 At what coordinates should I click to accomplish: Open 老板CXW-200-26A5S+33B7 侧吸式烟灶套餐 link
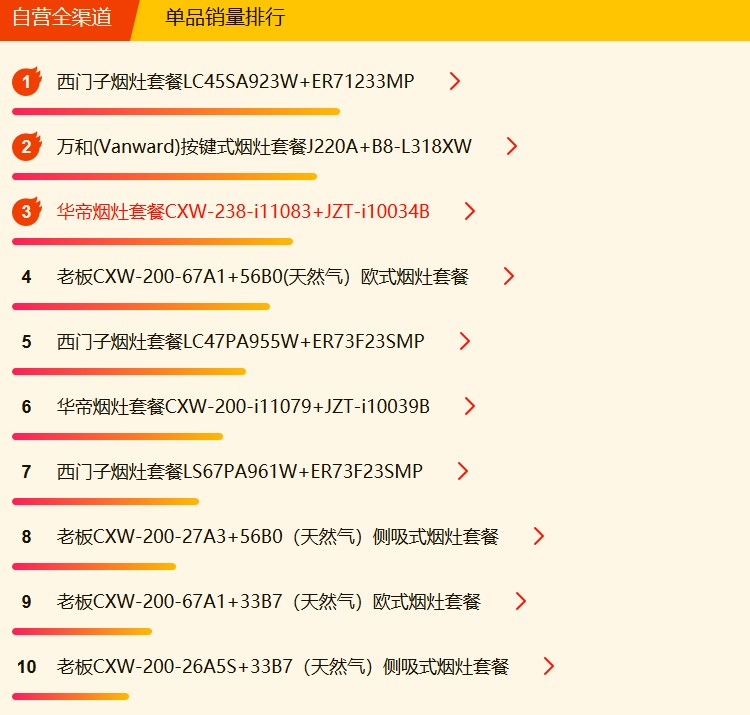click(x=283, y=667)
